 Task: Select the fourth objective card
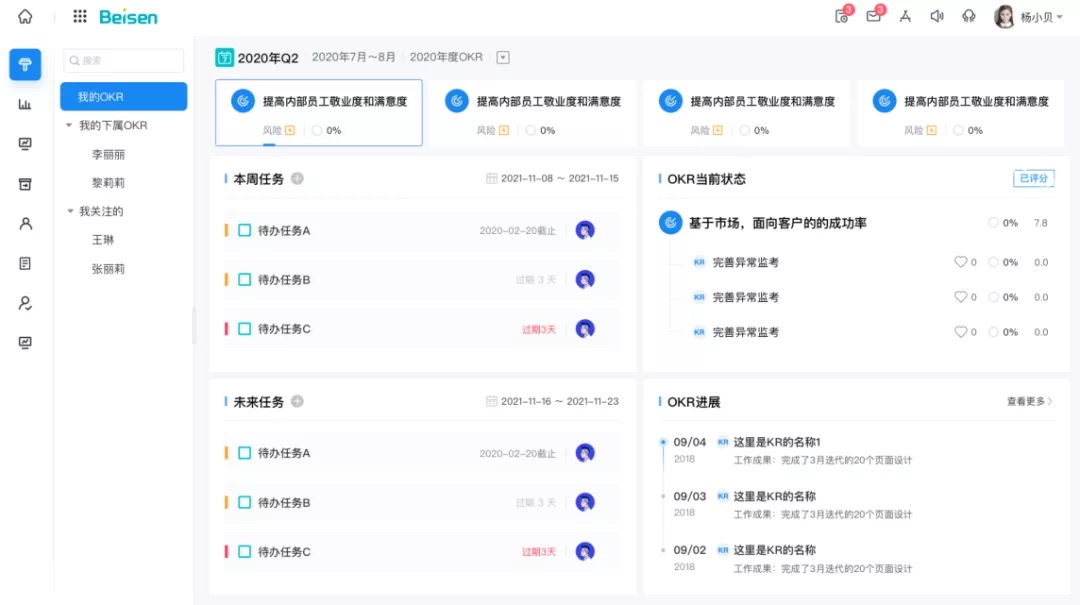(959, 112)
